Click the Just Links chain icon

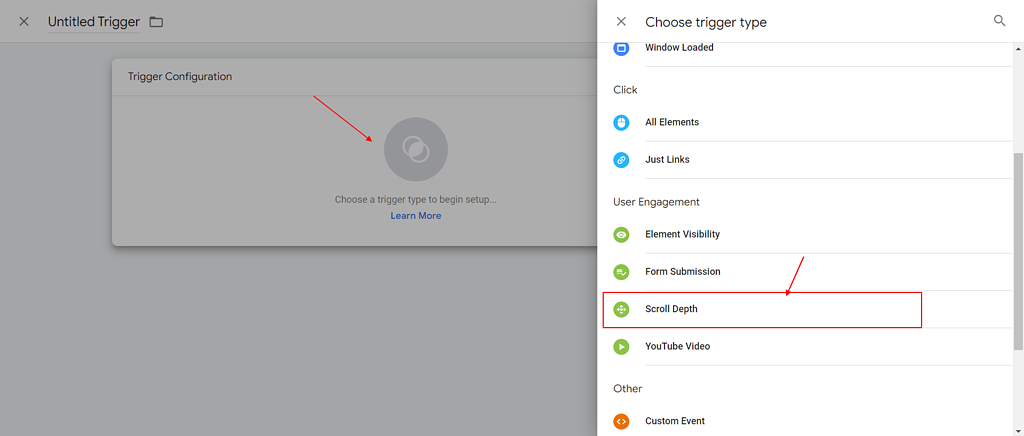pyautogui.click(x=621, y=160)
